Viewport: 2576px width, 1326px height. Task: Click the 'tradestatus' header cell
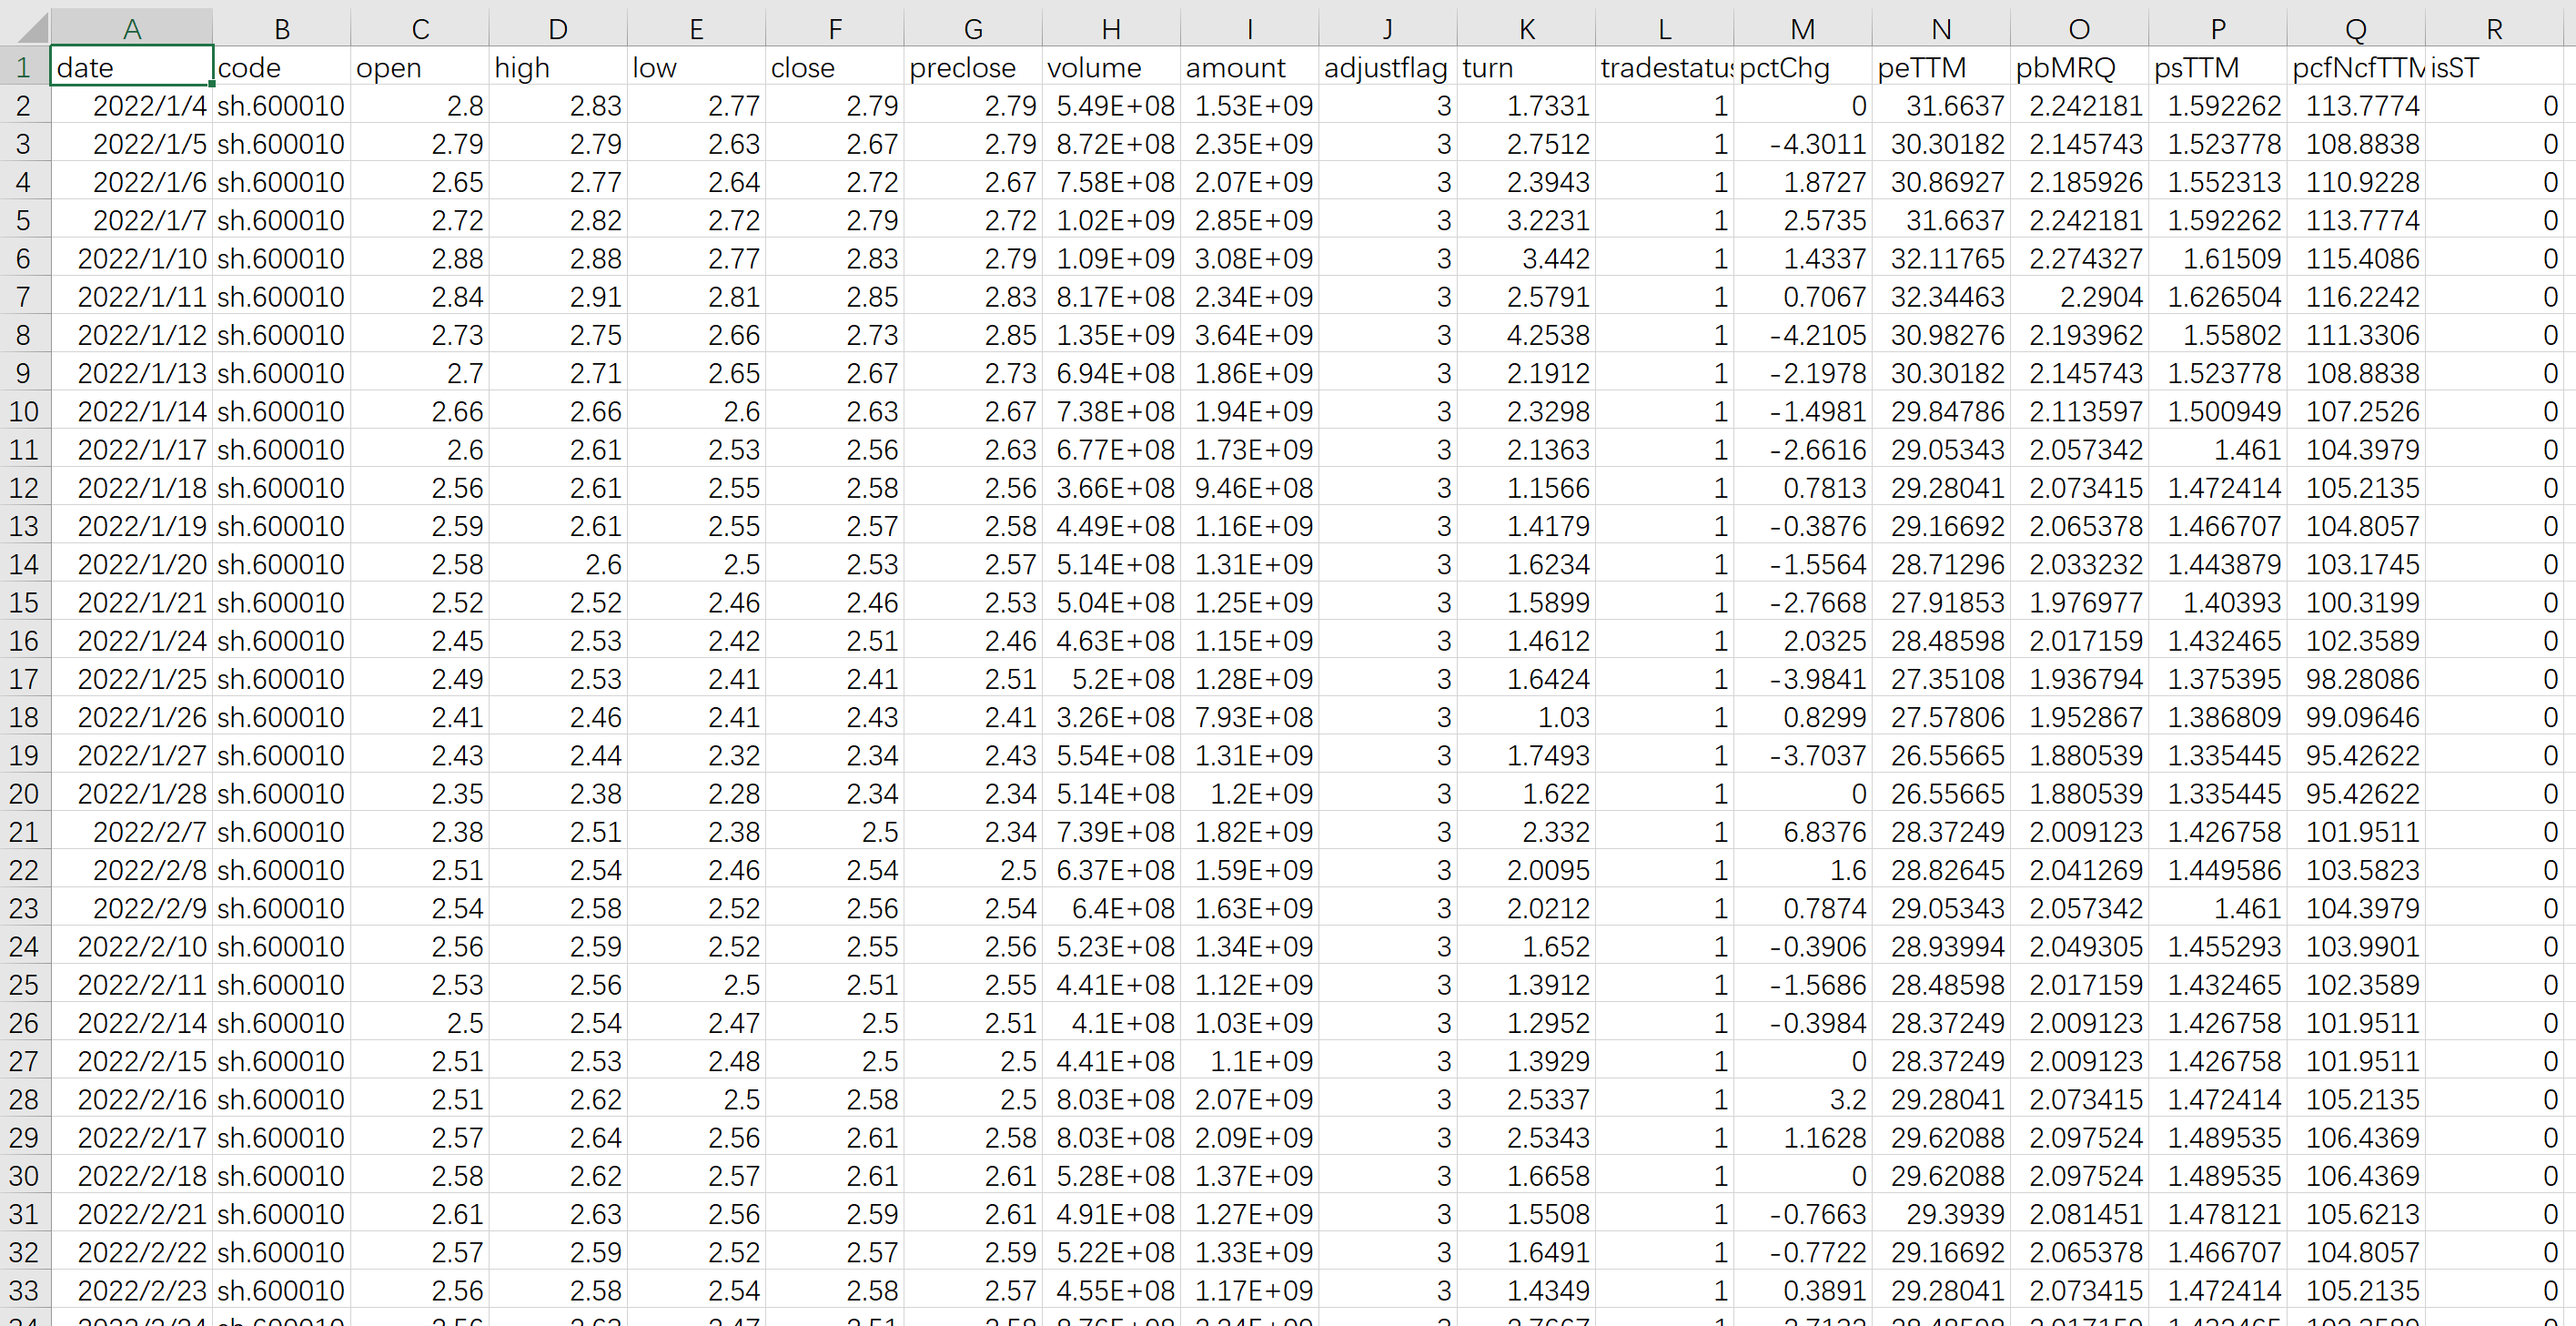[x=1665, y=67]
